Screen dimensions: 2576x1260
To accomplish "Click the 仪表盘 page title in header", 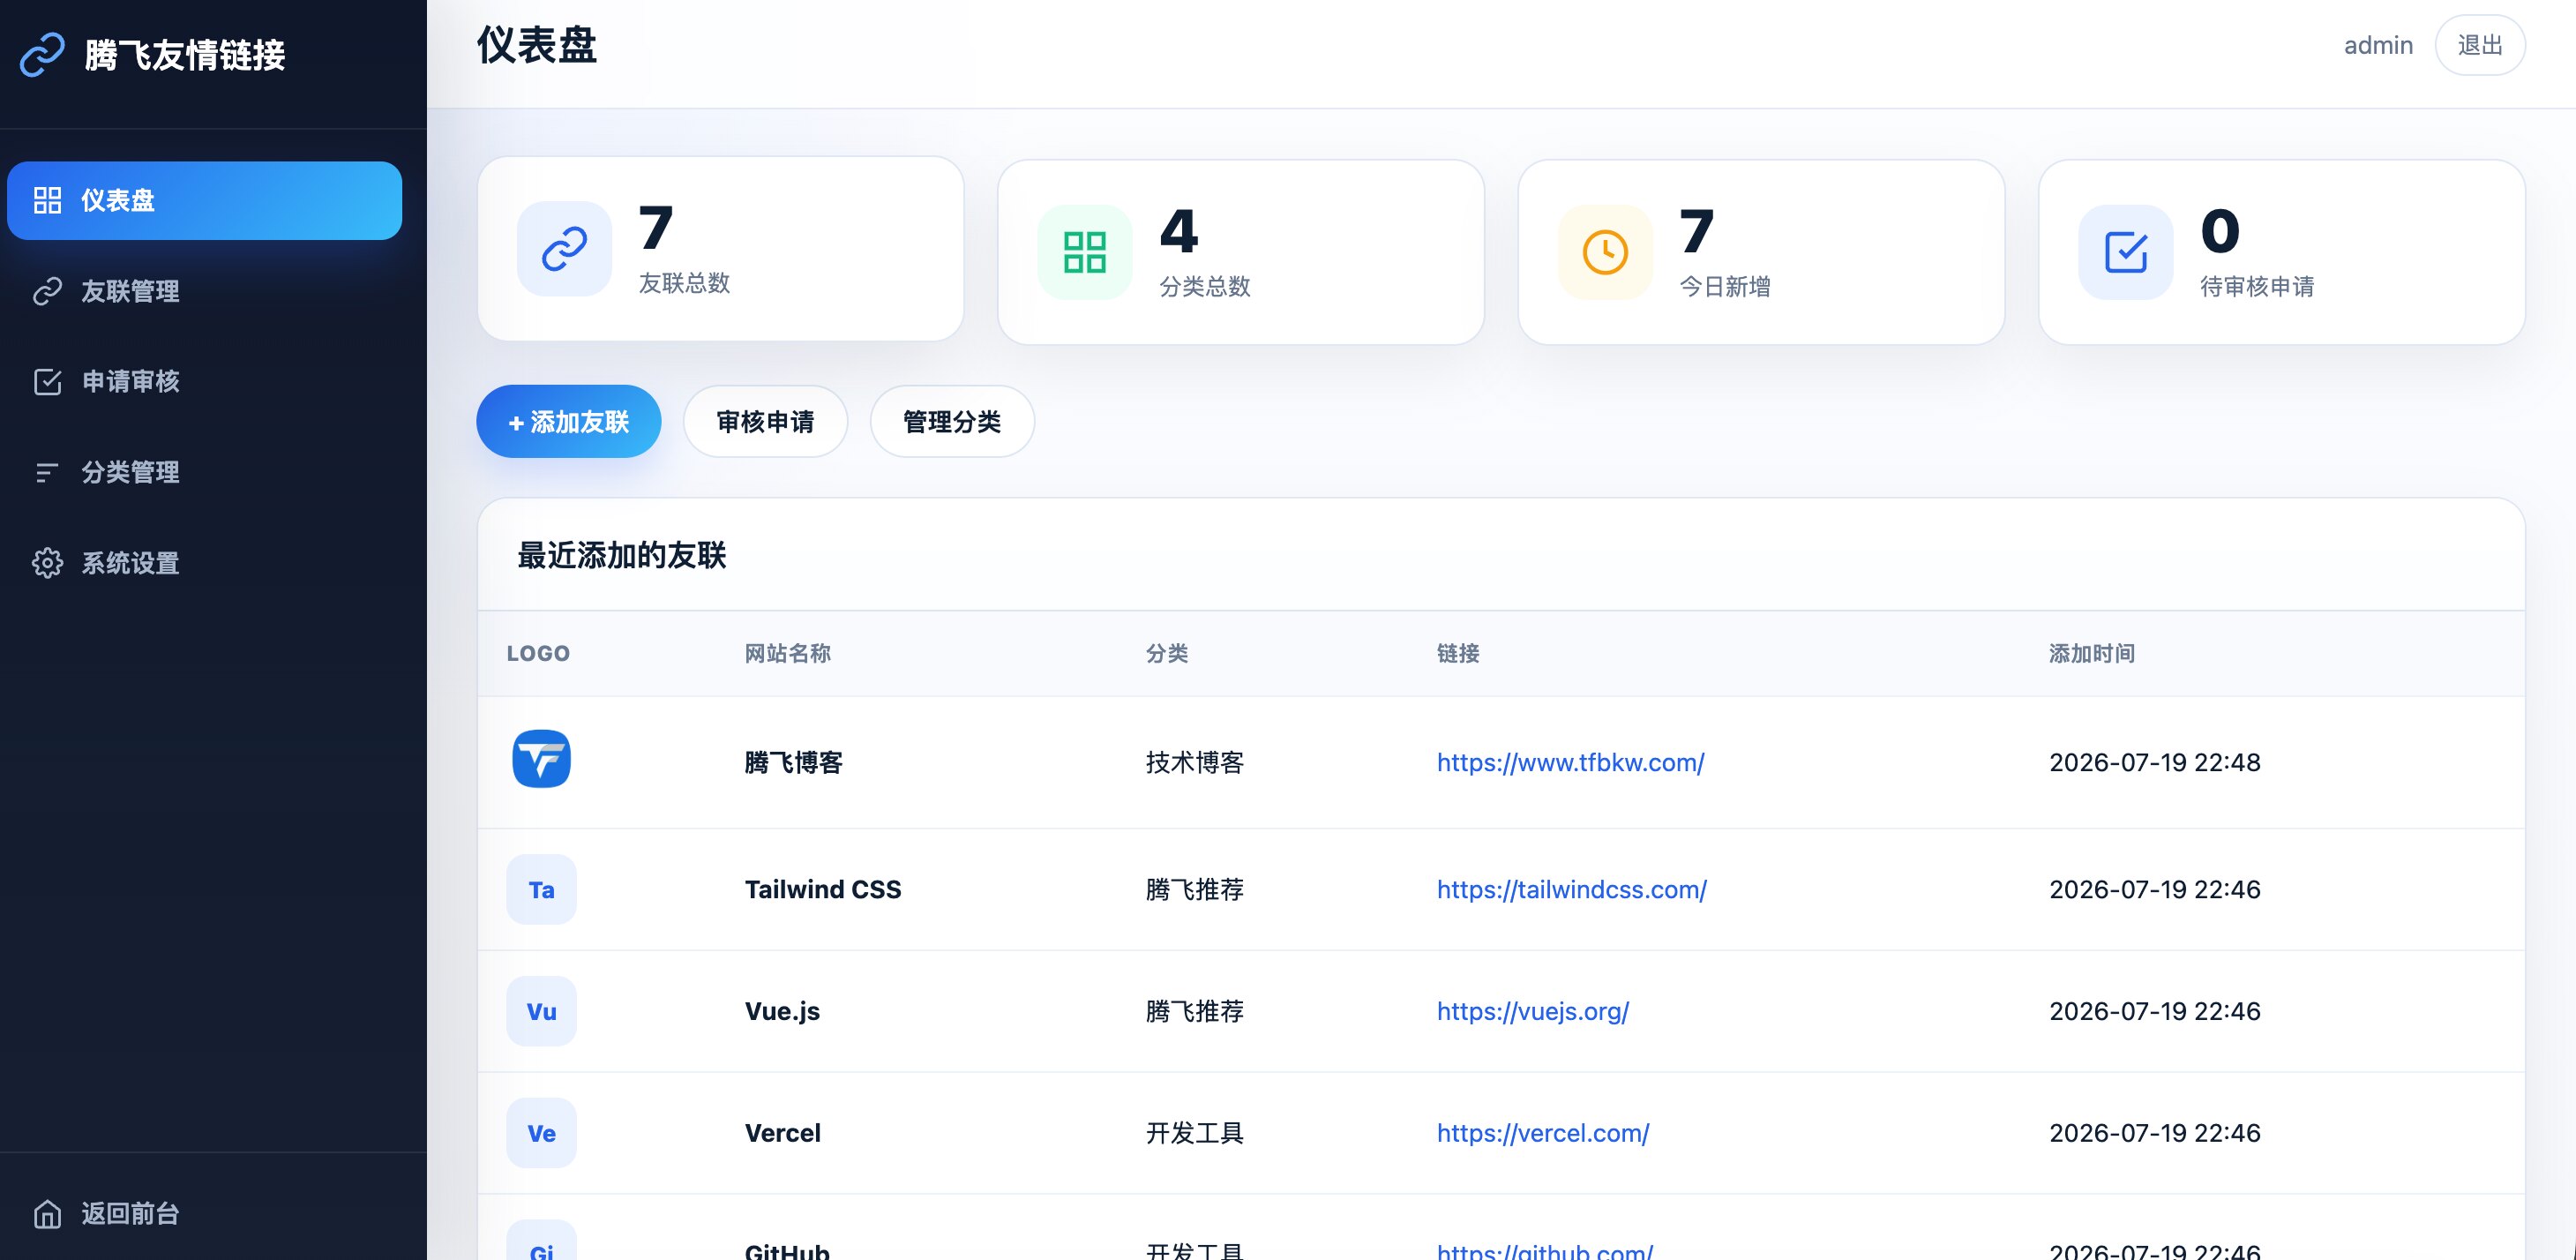I will 536,45.
